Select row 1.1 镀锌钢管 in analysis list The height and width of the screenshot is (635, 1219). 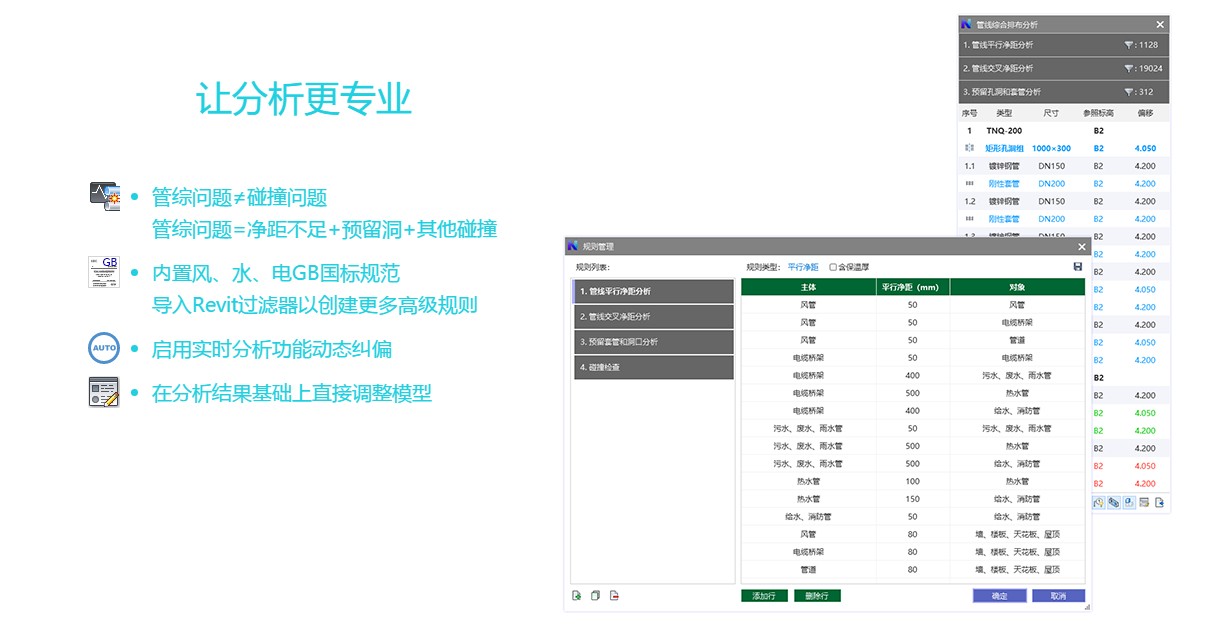pos(1063,166)
